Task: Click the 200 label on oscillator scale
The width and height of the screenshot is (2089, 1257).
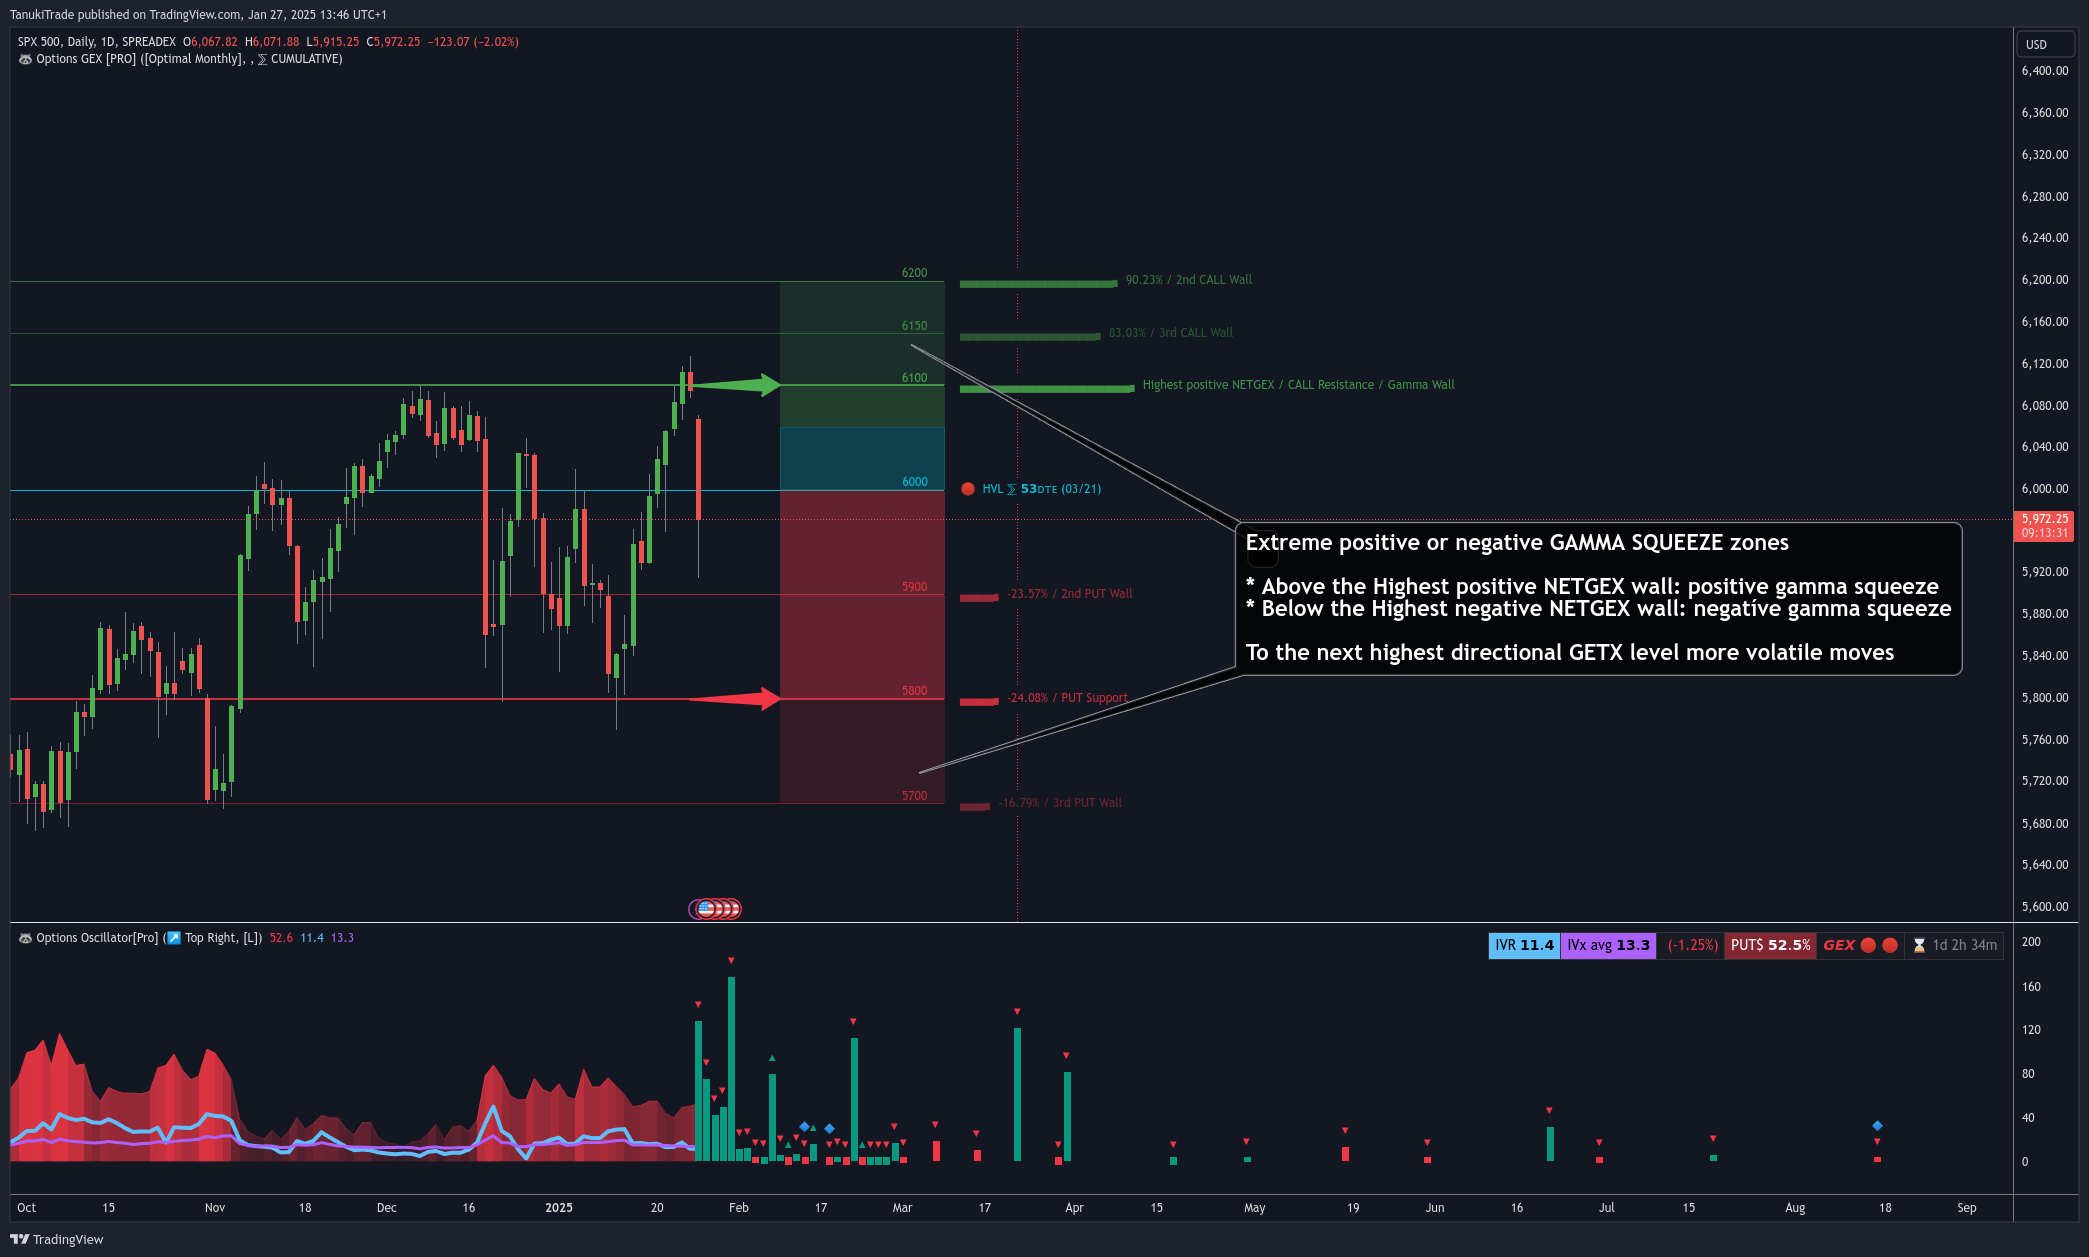Action: tap(2031, 942)
